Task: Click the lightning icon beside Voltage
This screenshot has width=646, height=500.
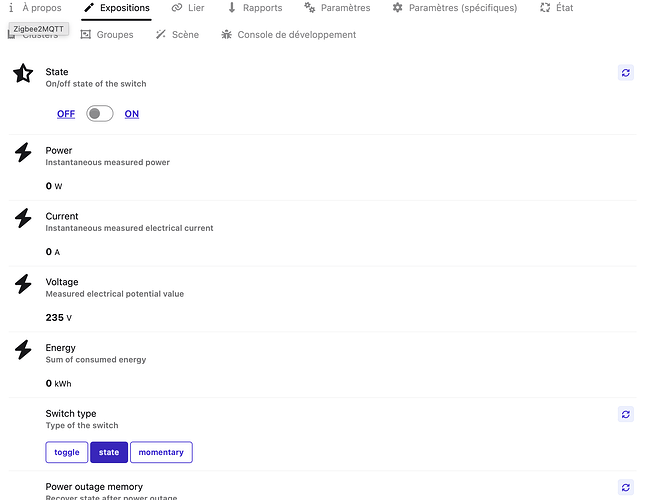Action: click(23, 284)
